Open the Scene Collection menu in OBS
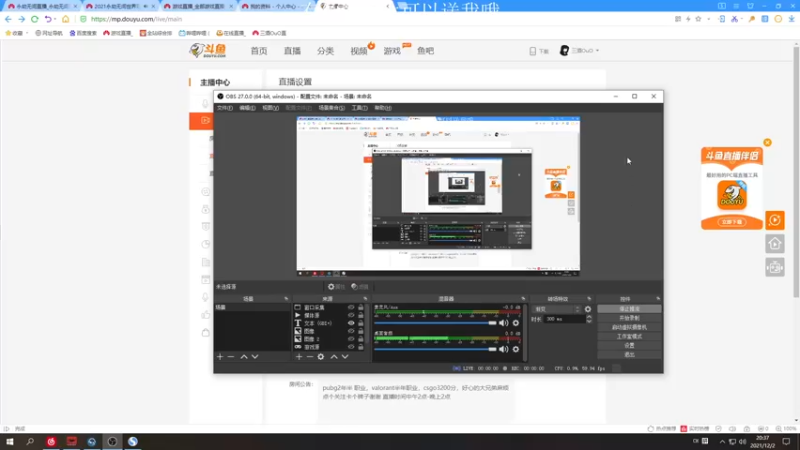 [332, 108]
